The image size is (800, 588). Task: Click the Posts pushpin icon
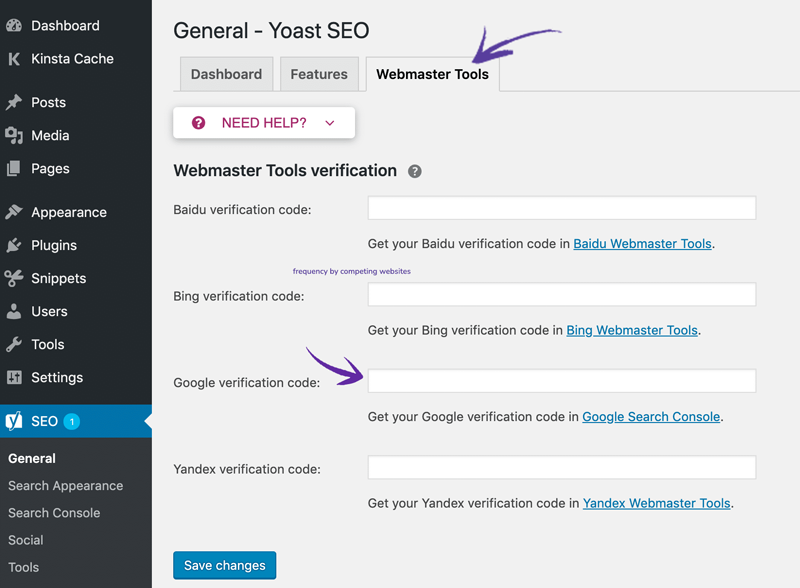point(14,102)
